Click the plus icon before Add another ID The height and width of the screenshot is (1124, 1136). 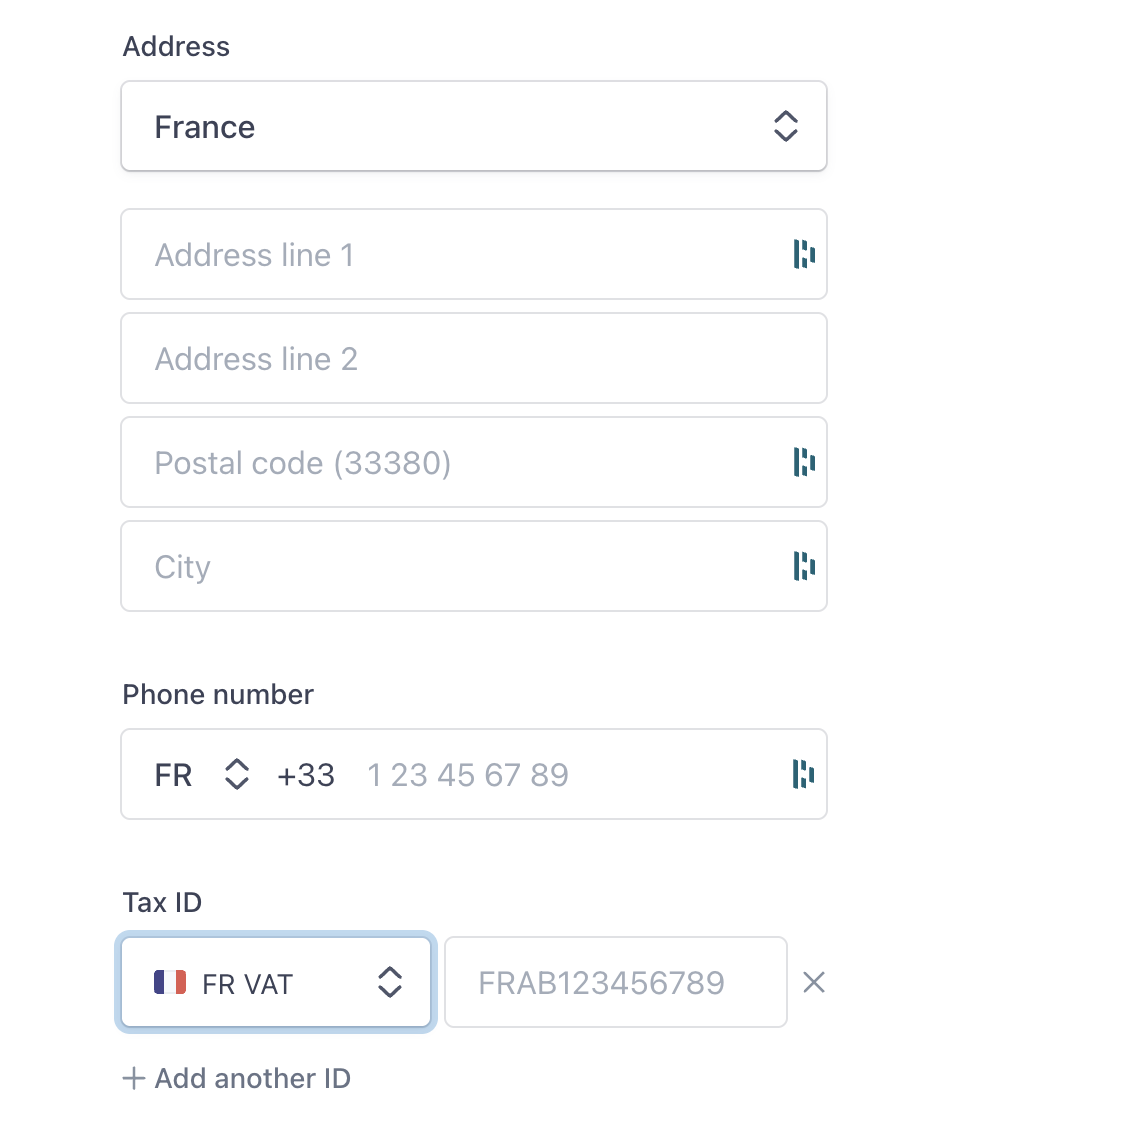click(x=133, y=1078)
